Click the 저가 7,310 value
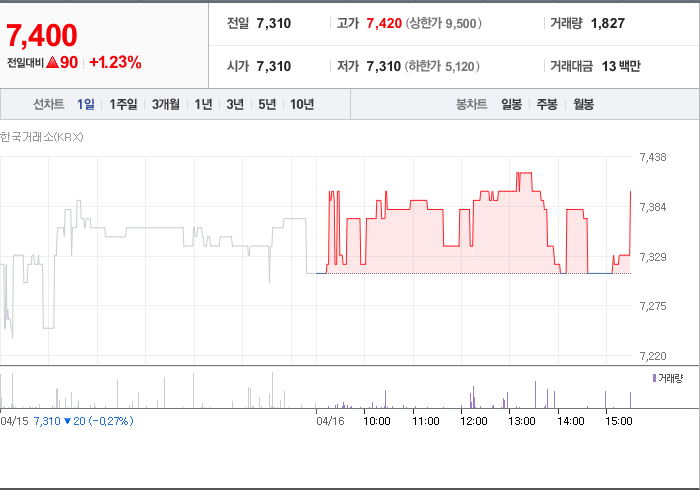 point(383,66)
